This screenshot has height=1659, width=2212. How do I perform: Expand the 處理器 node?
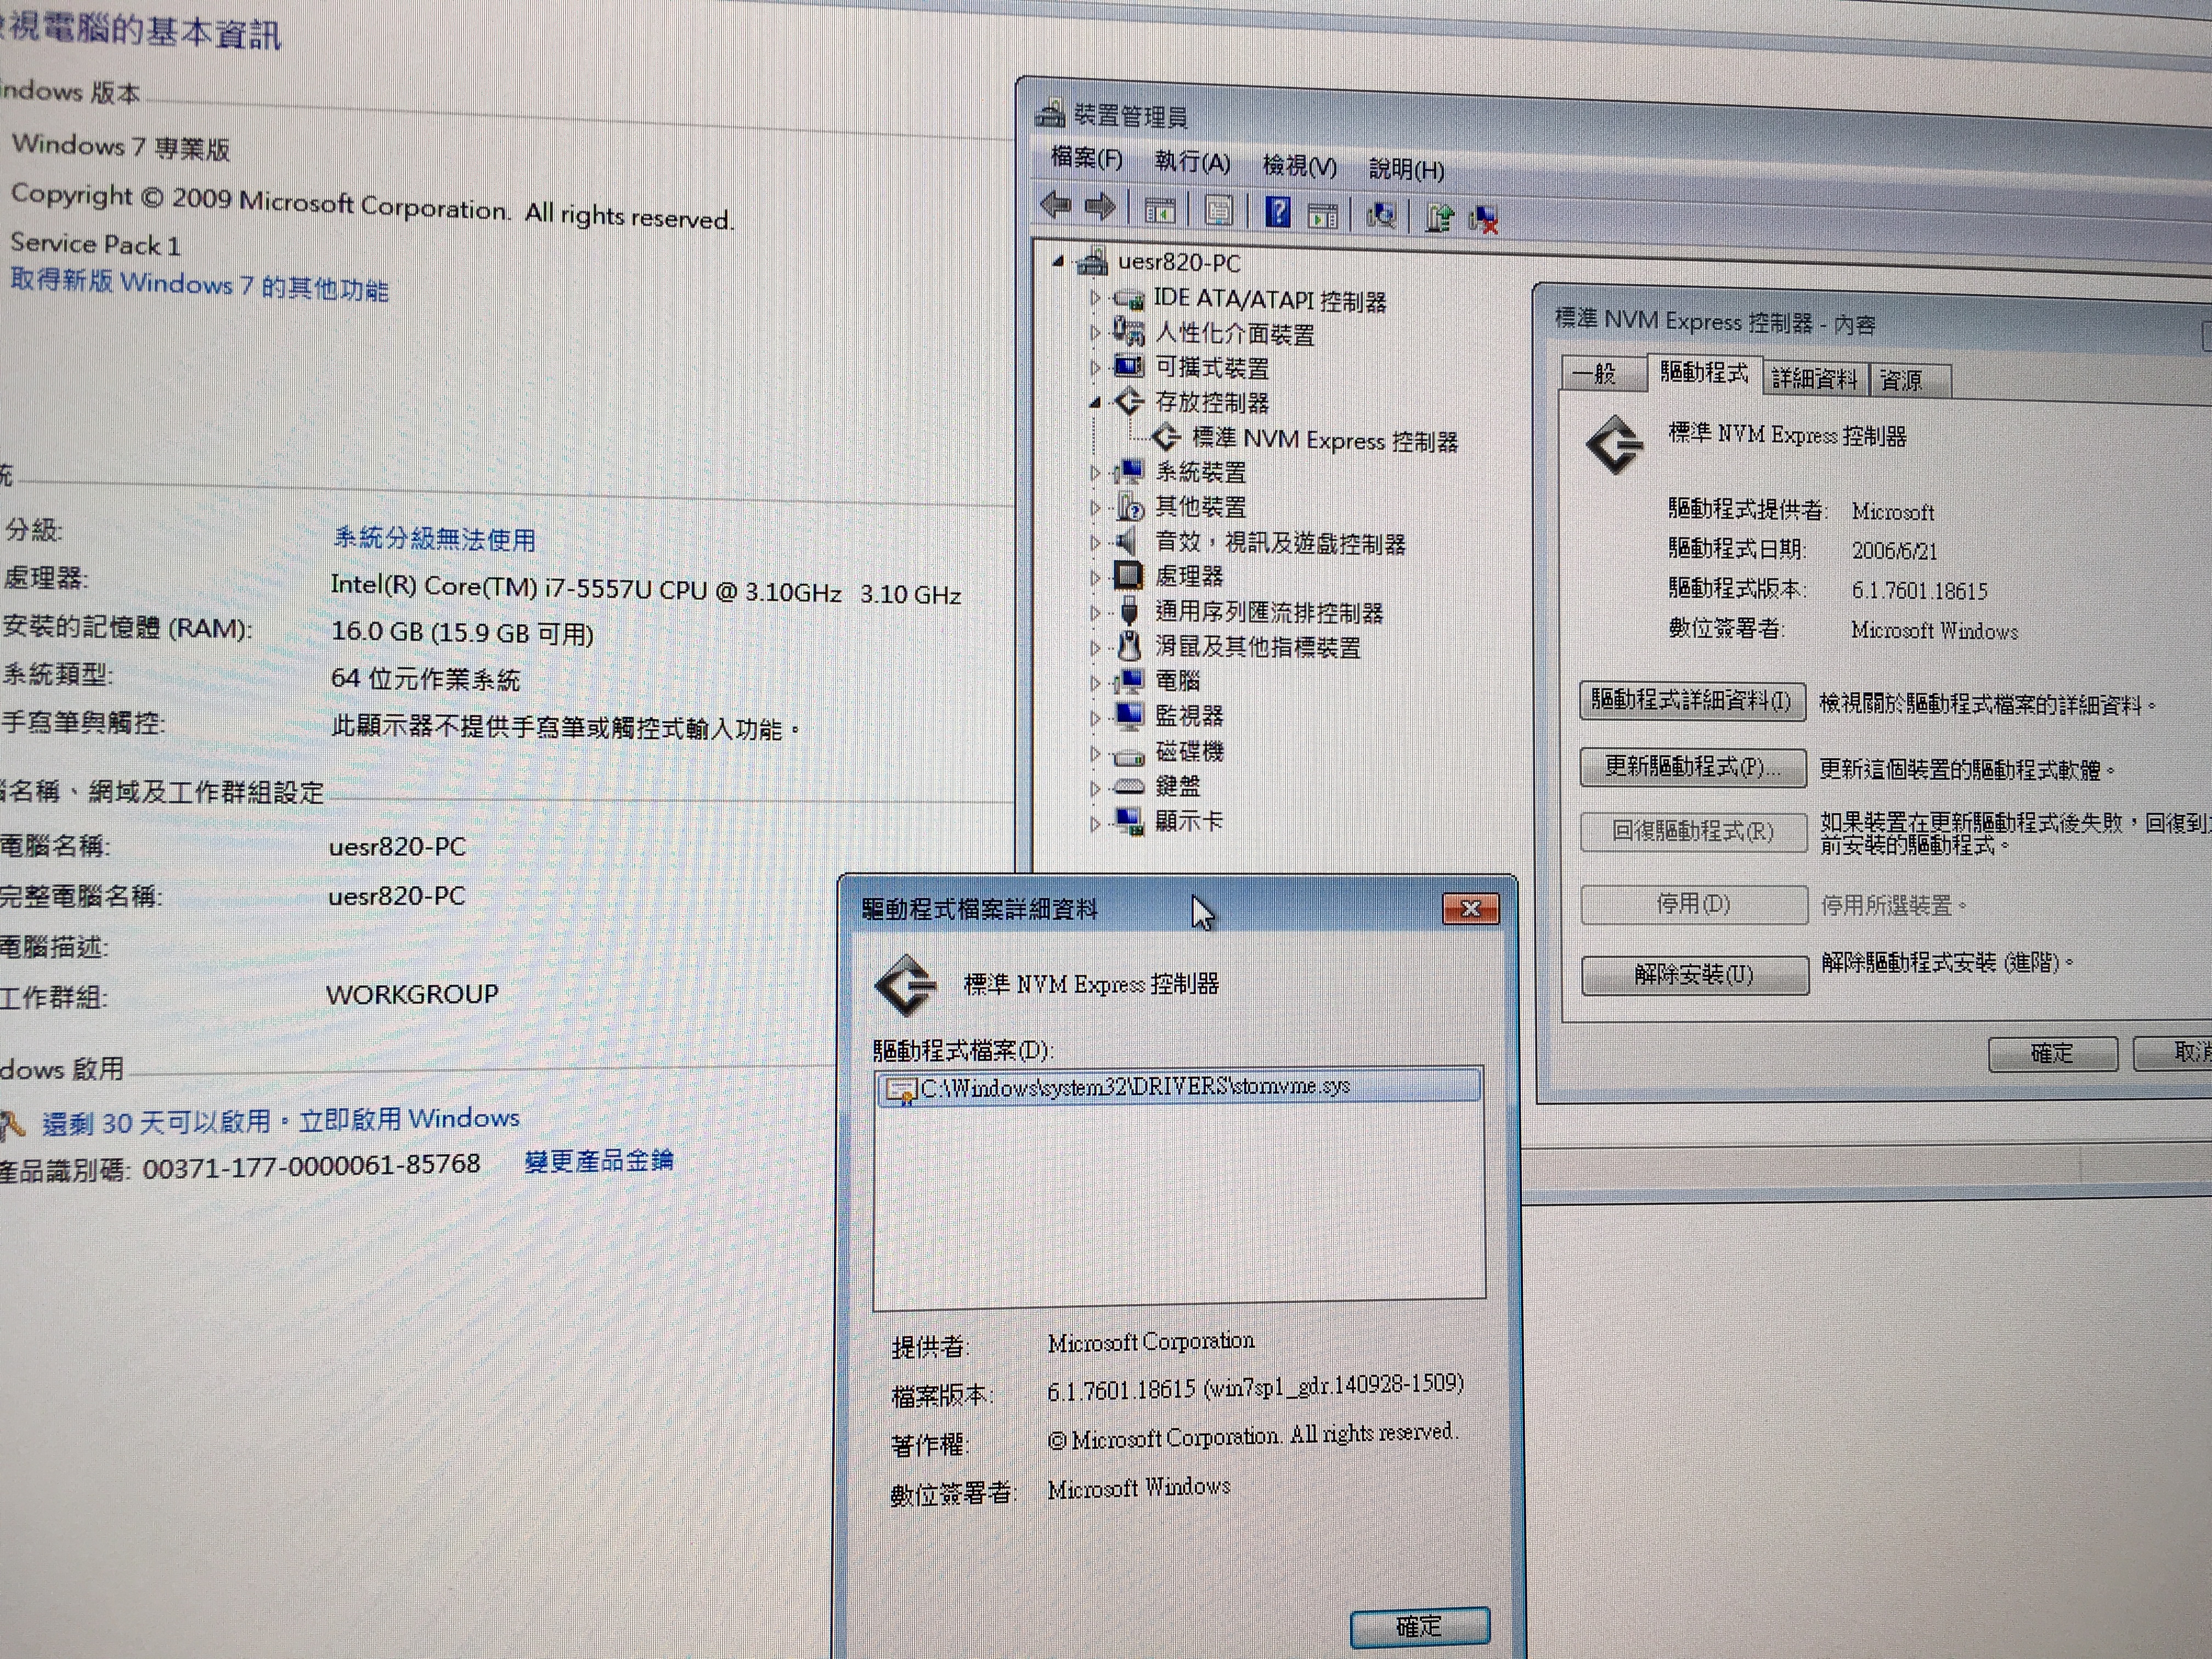coord(1095,577)
